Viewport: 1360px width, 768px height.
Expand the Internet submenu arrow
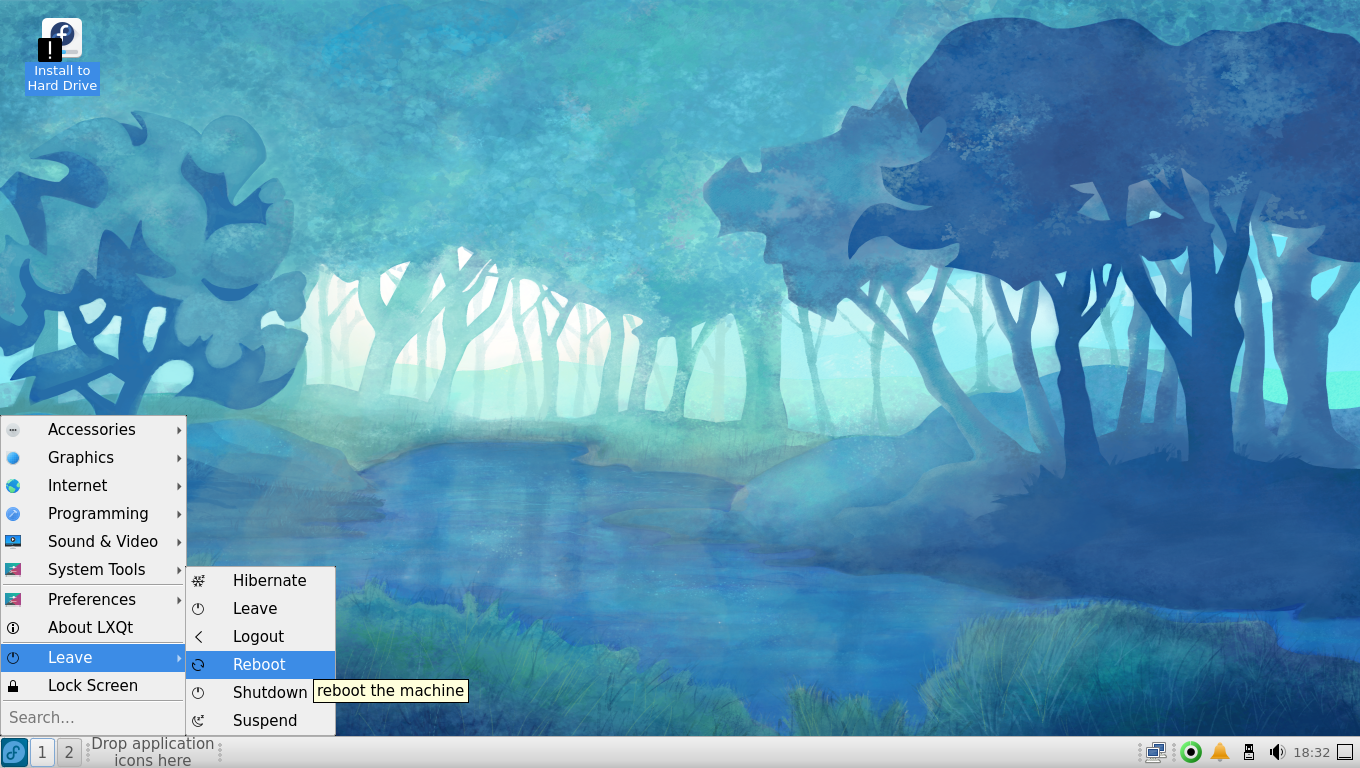click(179, 486)
